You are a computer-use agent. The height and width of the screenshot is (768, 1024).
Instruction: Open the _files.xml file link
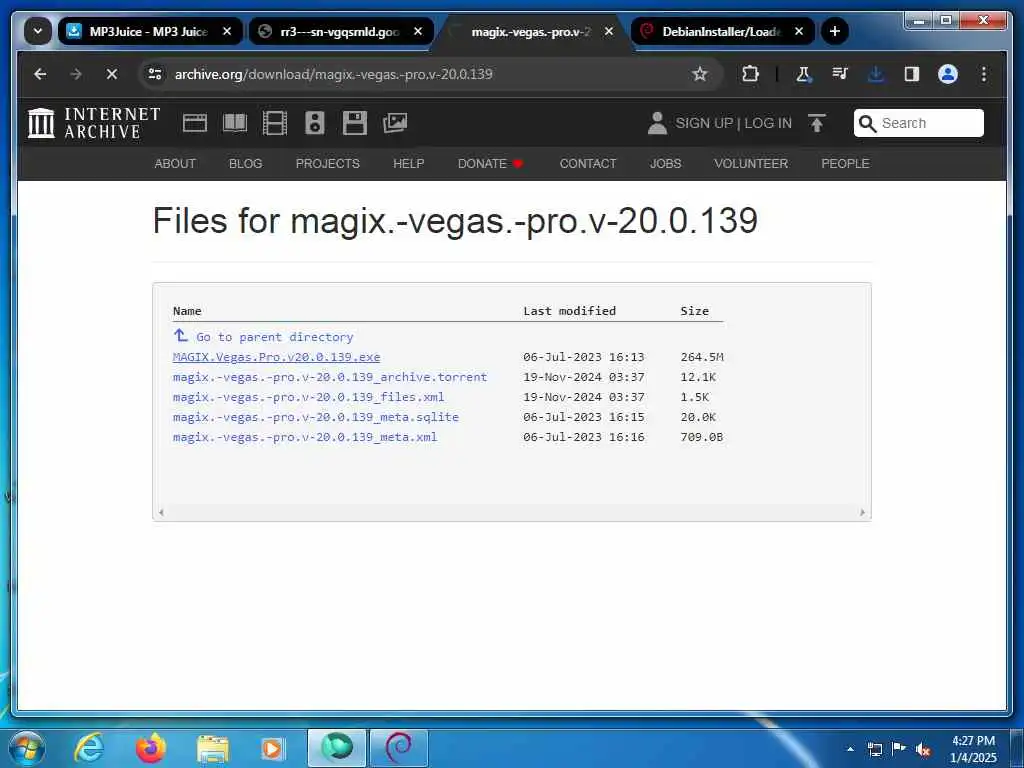308,397
